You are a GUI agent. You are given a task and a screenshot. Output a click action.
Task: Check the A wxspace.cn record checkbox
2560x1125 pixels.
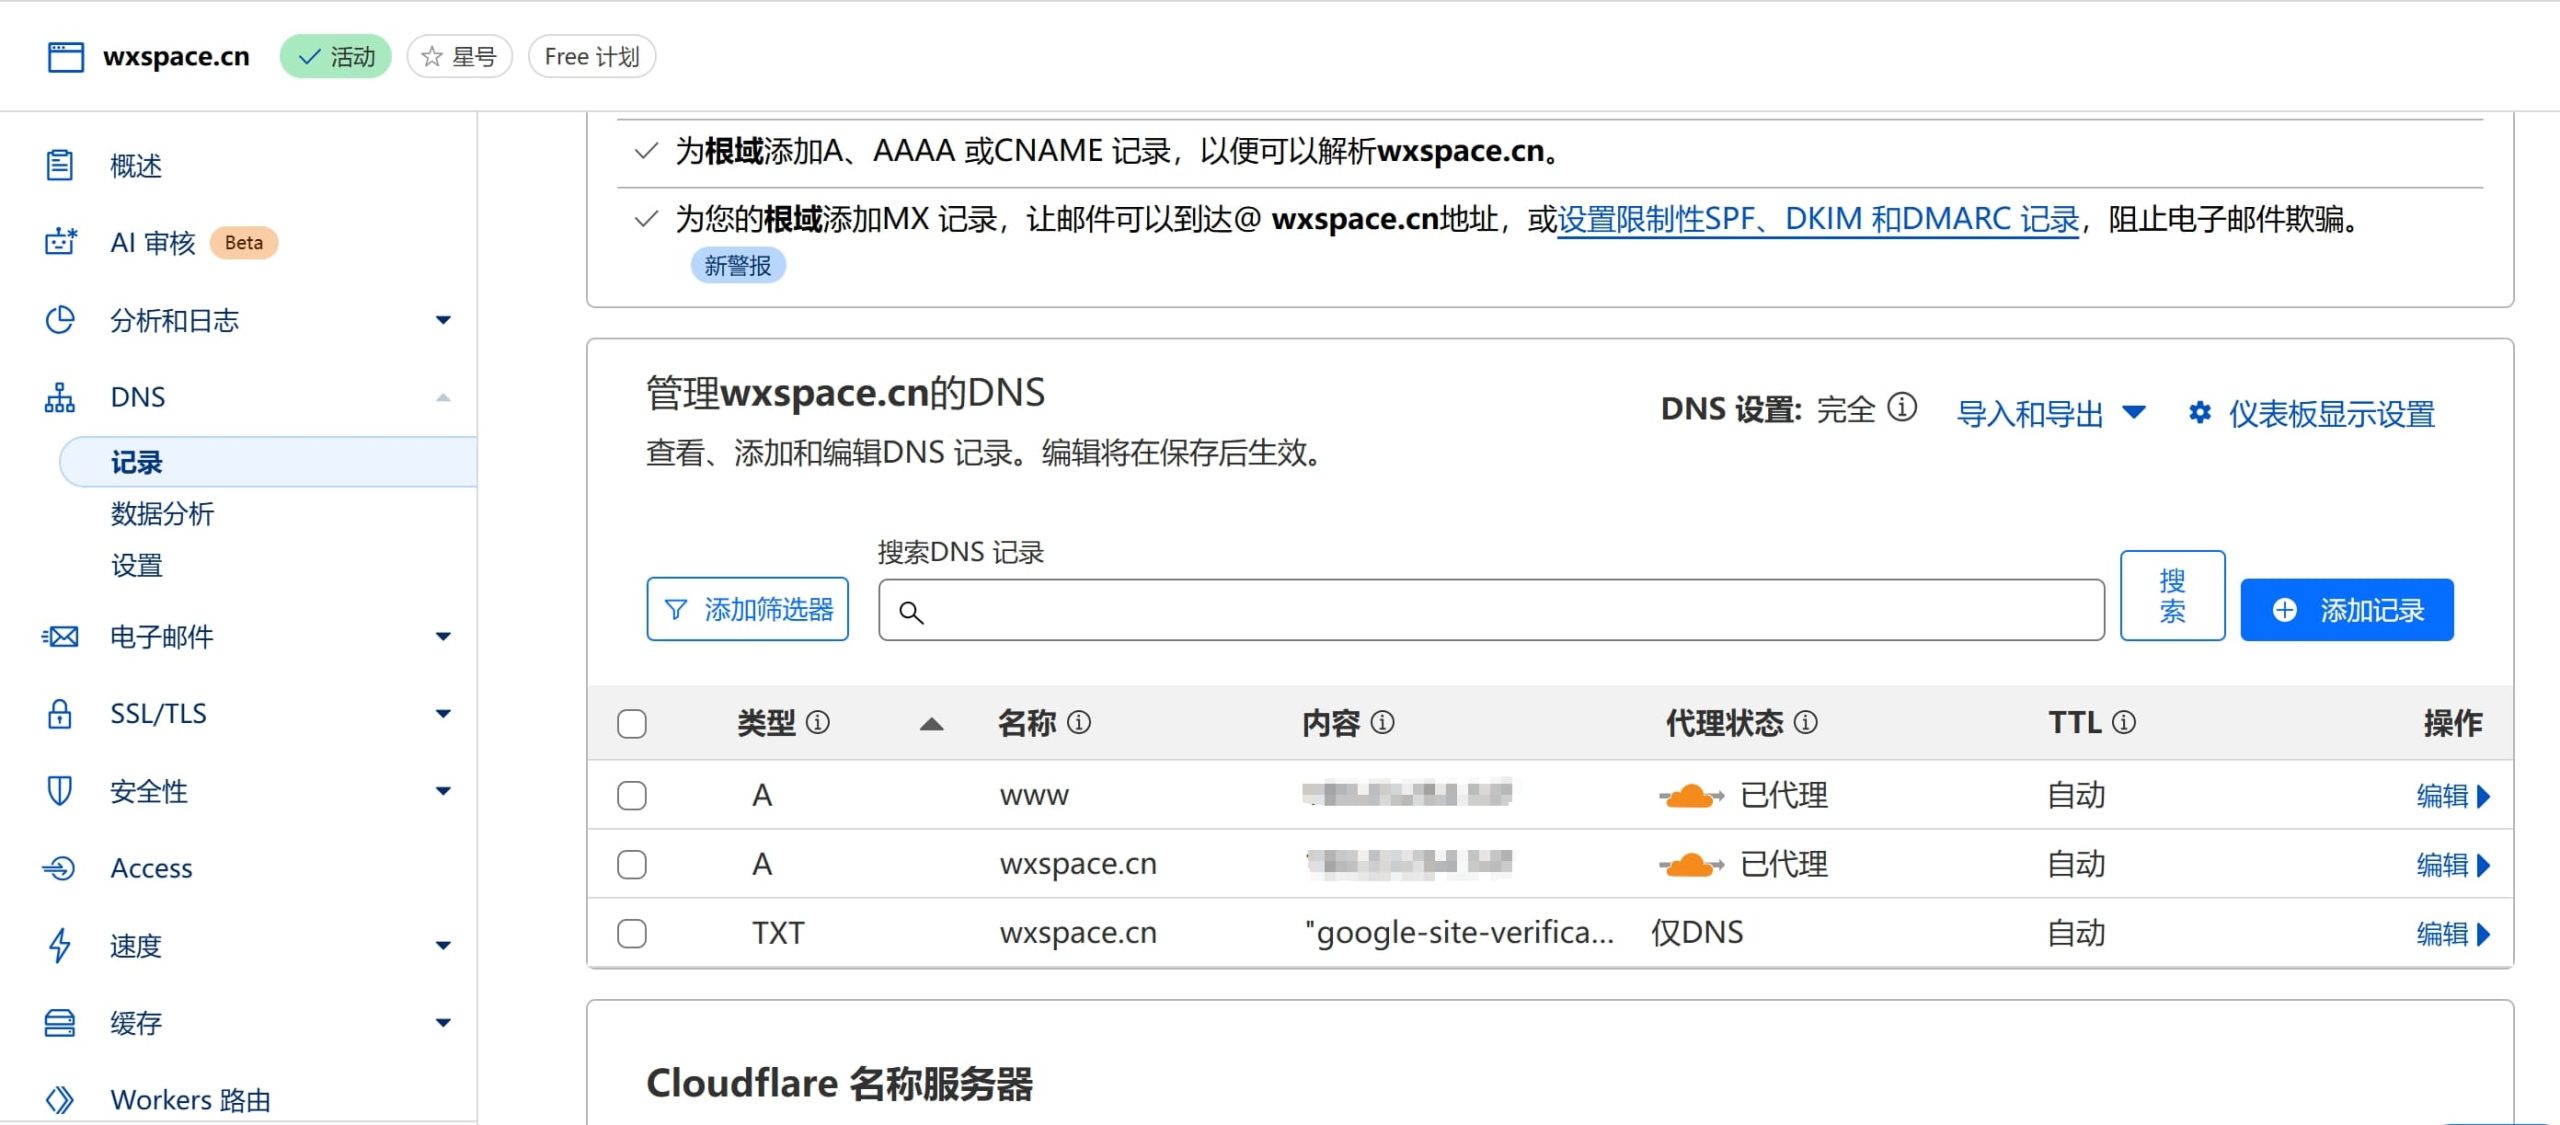[x=632, y=864]
